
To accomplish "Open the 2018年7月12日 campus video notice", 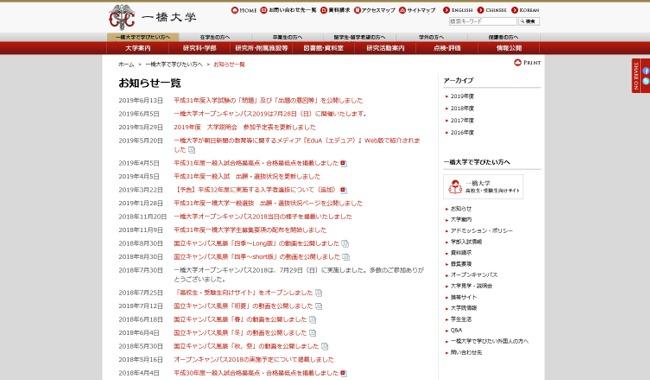I will 243,306.
